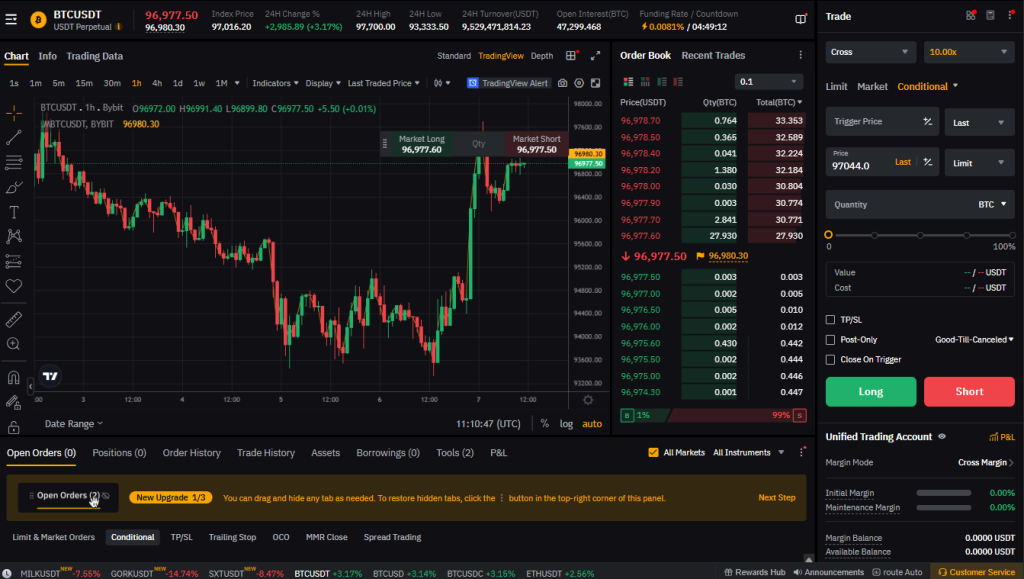1024x579 pixels.
Task: Open the 10.00x leverage dropdown
Action: (x=969, y=51)
